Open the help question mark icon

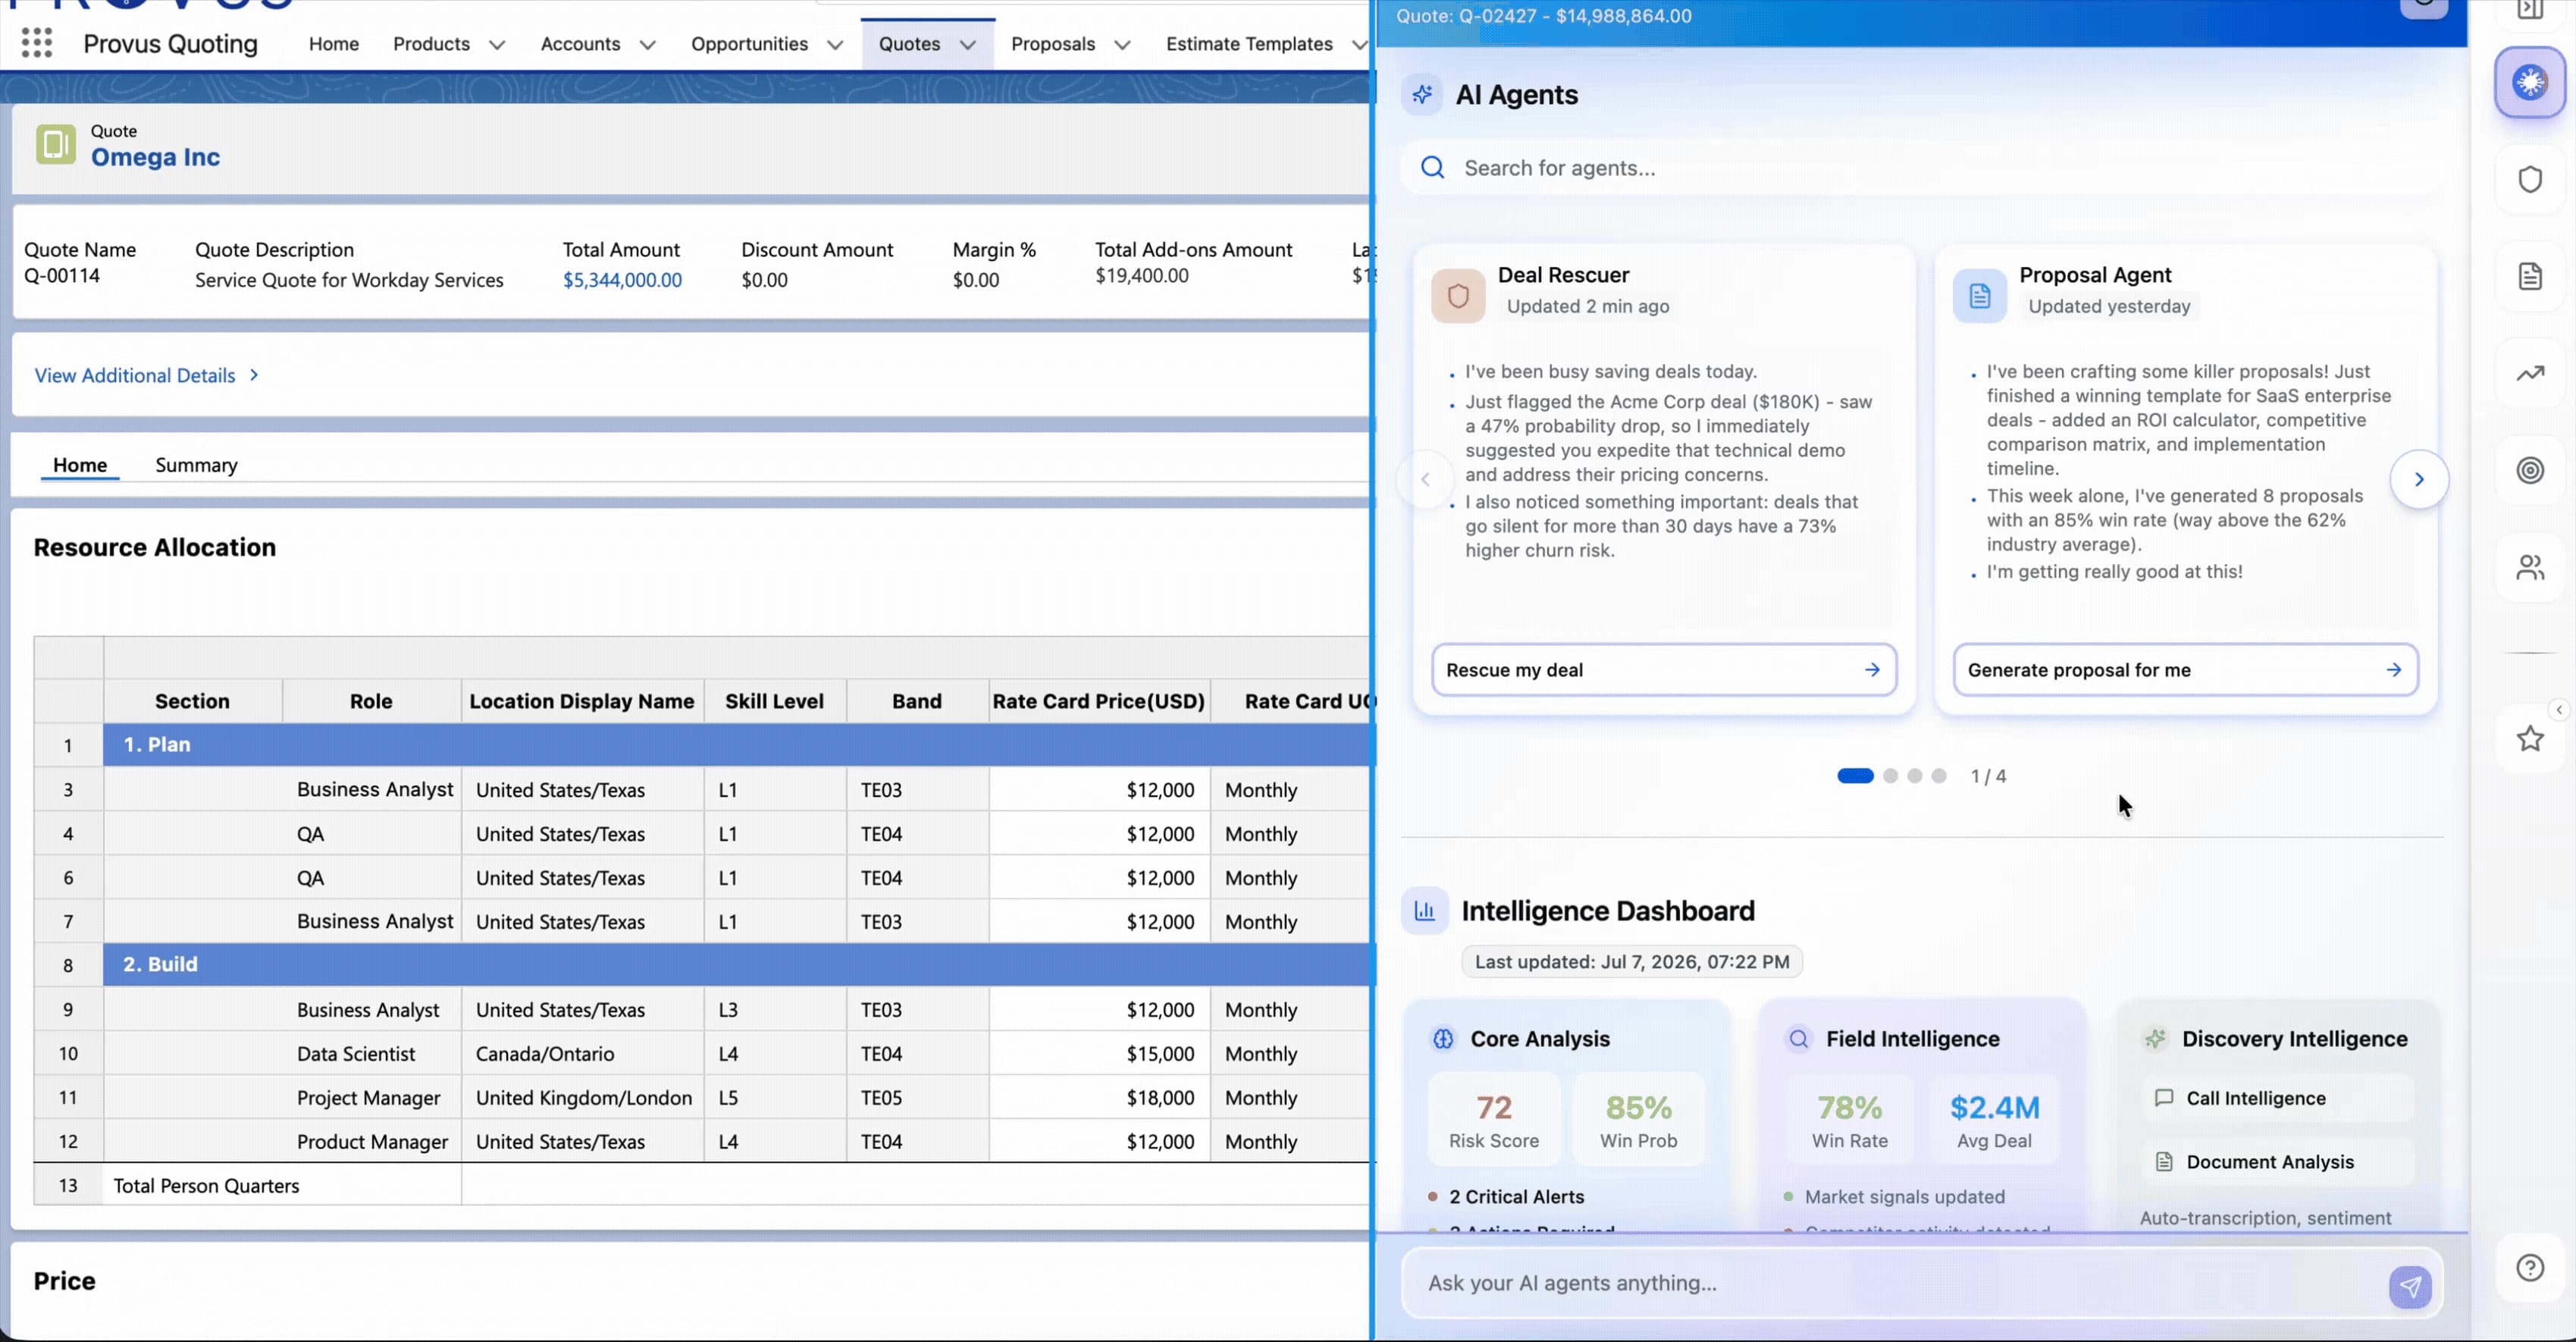2530,1268
